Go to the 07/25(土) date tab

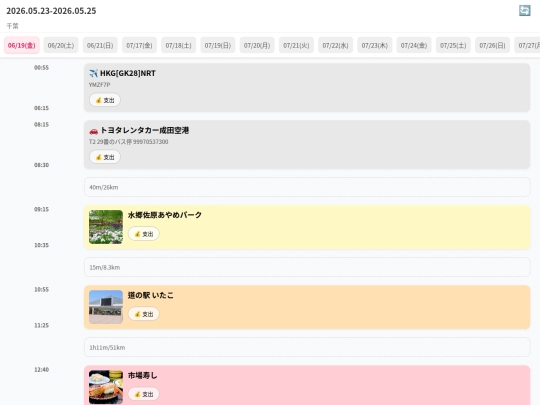coord(454,45)
